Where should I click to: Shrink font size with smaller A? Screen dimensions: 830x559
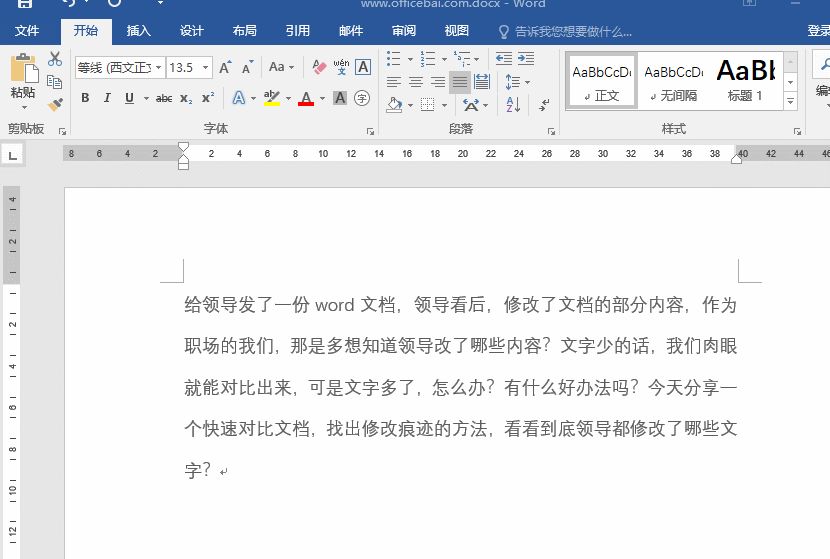(x=247, y=67)
